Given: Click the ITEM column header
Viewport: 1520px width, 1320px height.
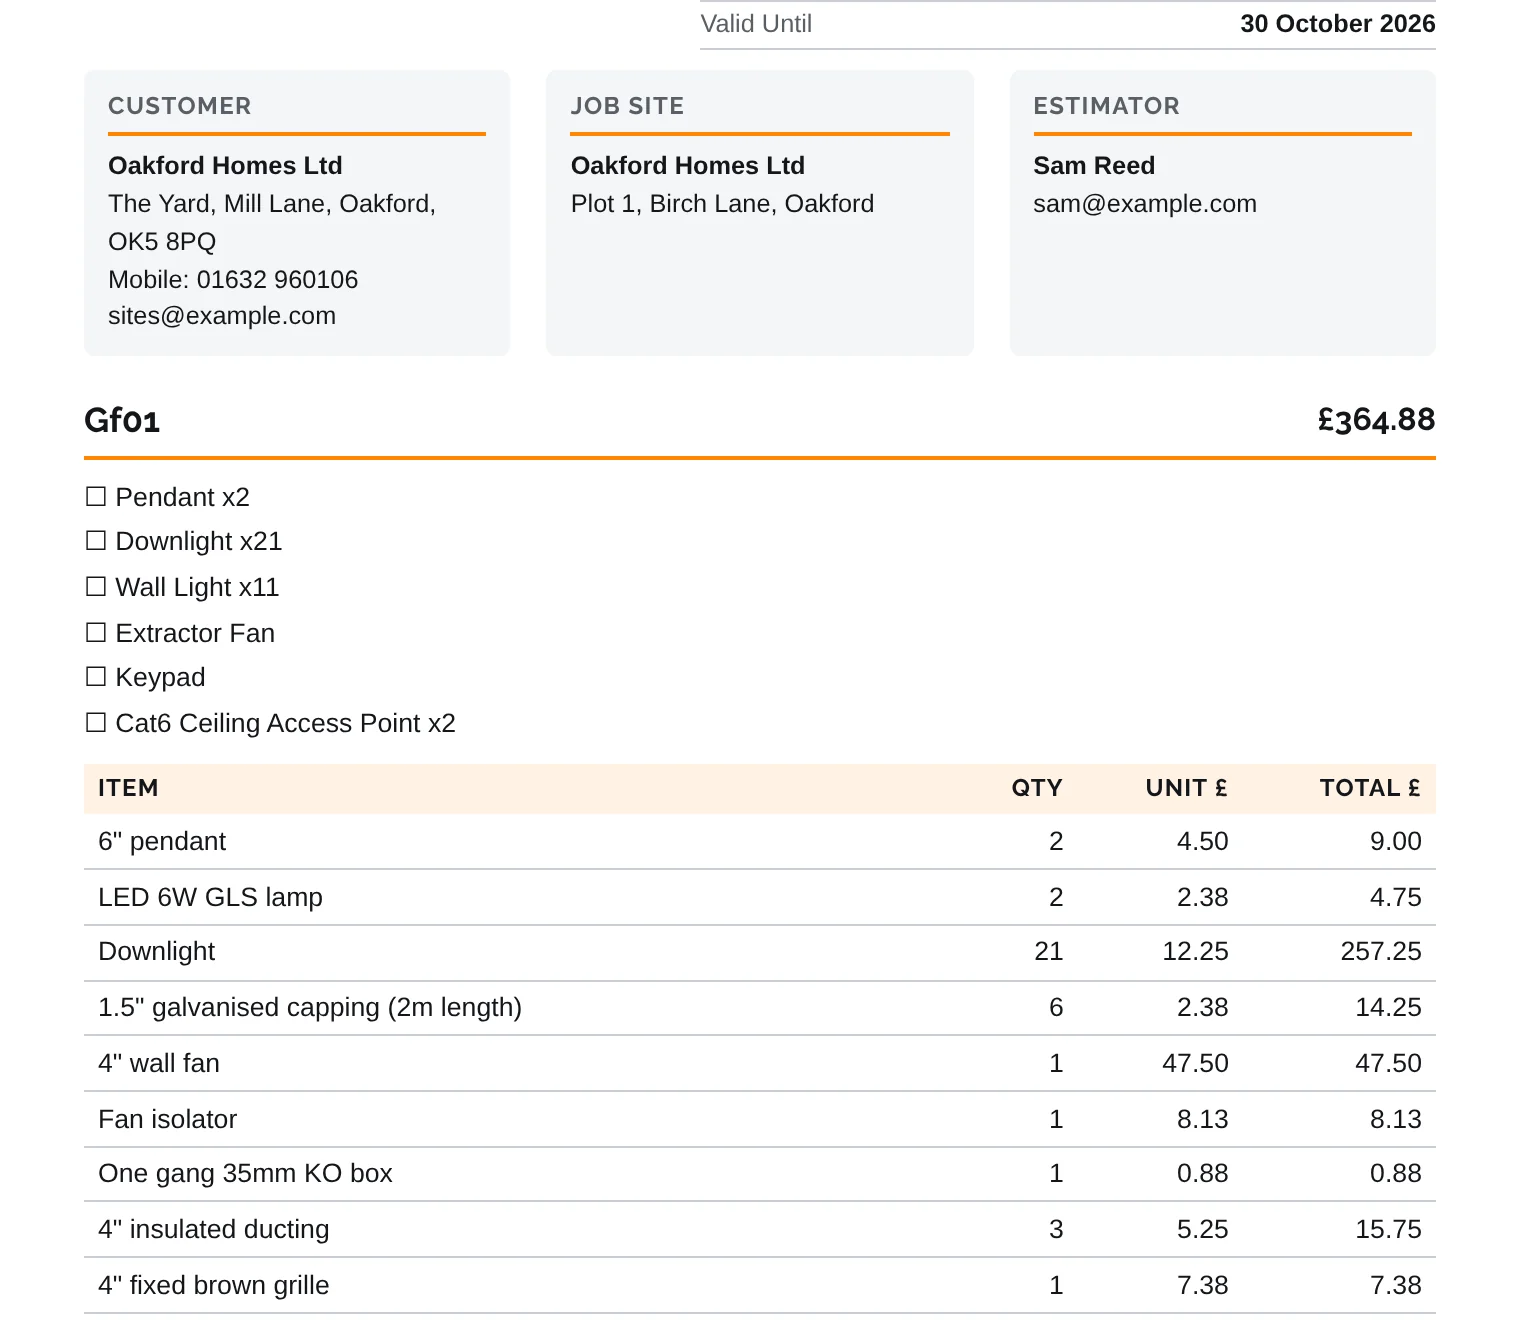Looking at the screenshot, I should 128,788.
